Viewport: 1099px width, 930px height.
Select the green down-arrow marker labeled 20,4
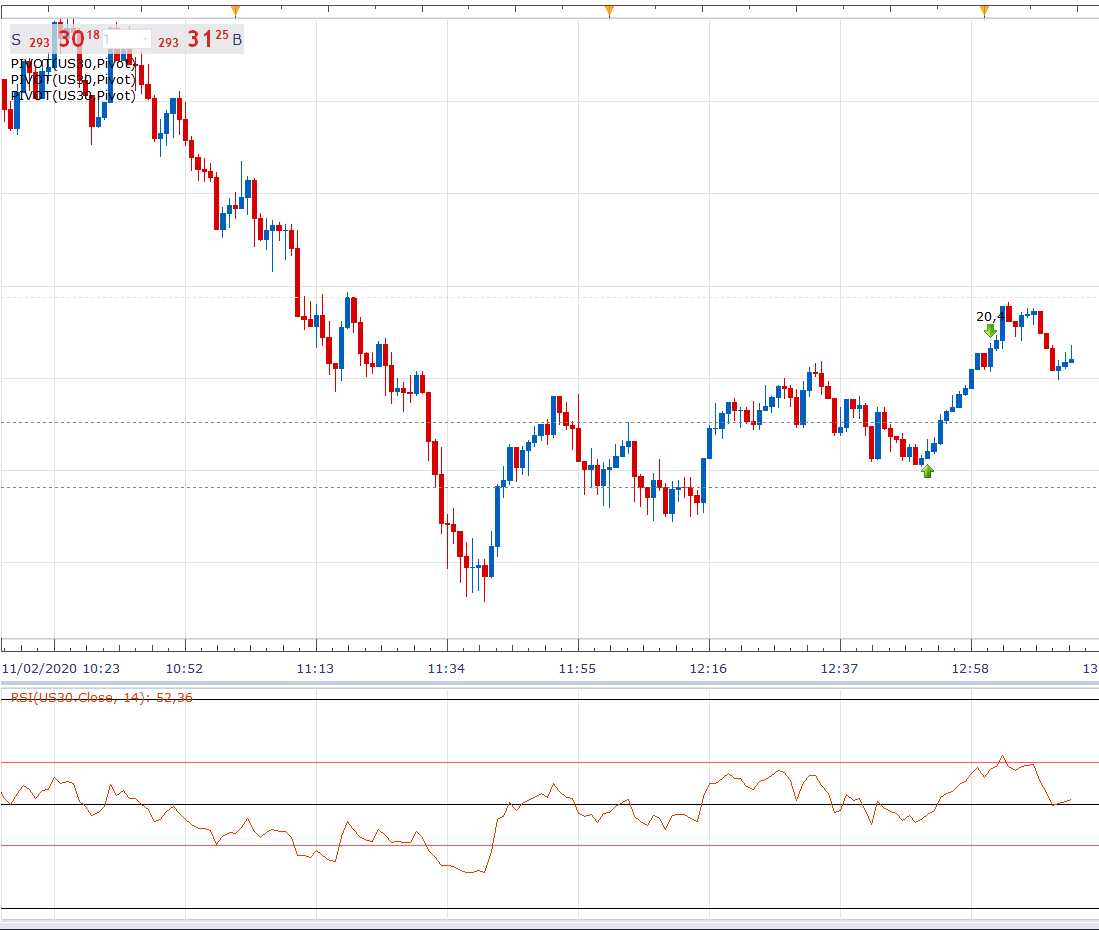tap(990, 330)
